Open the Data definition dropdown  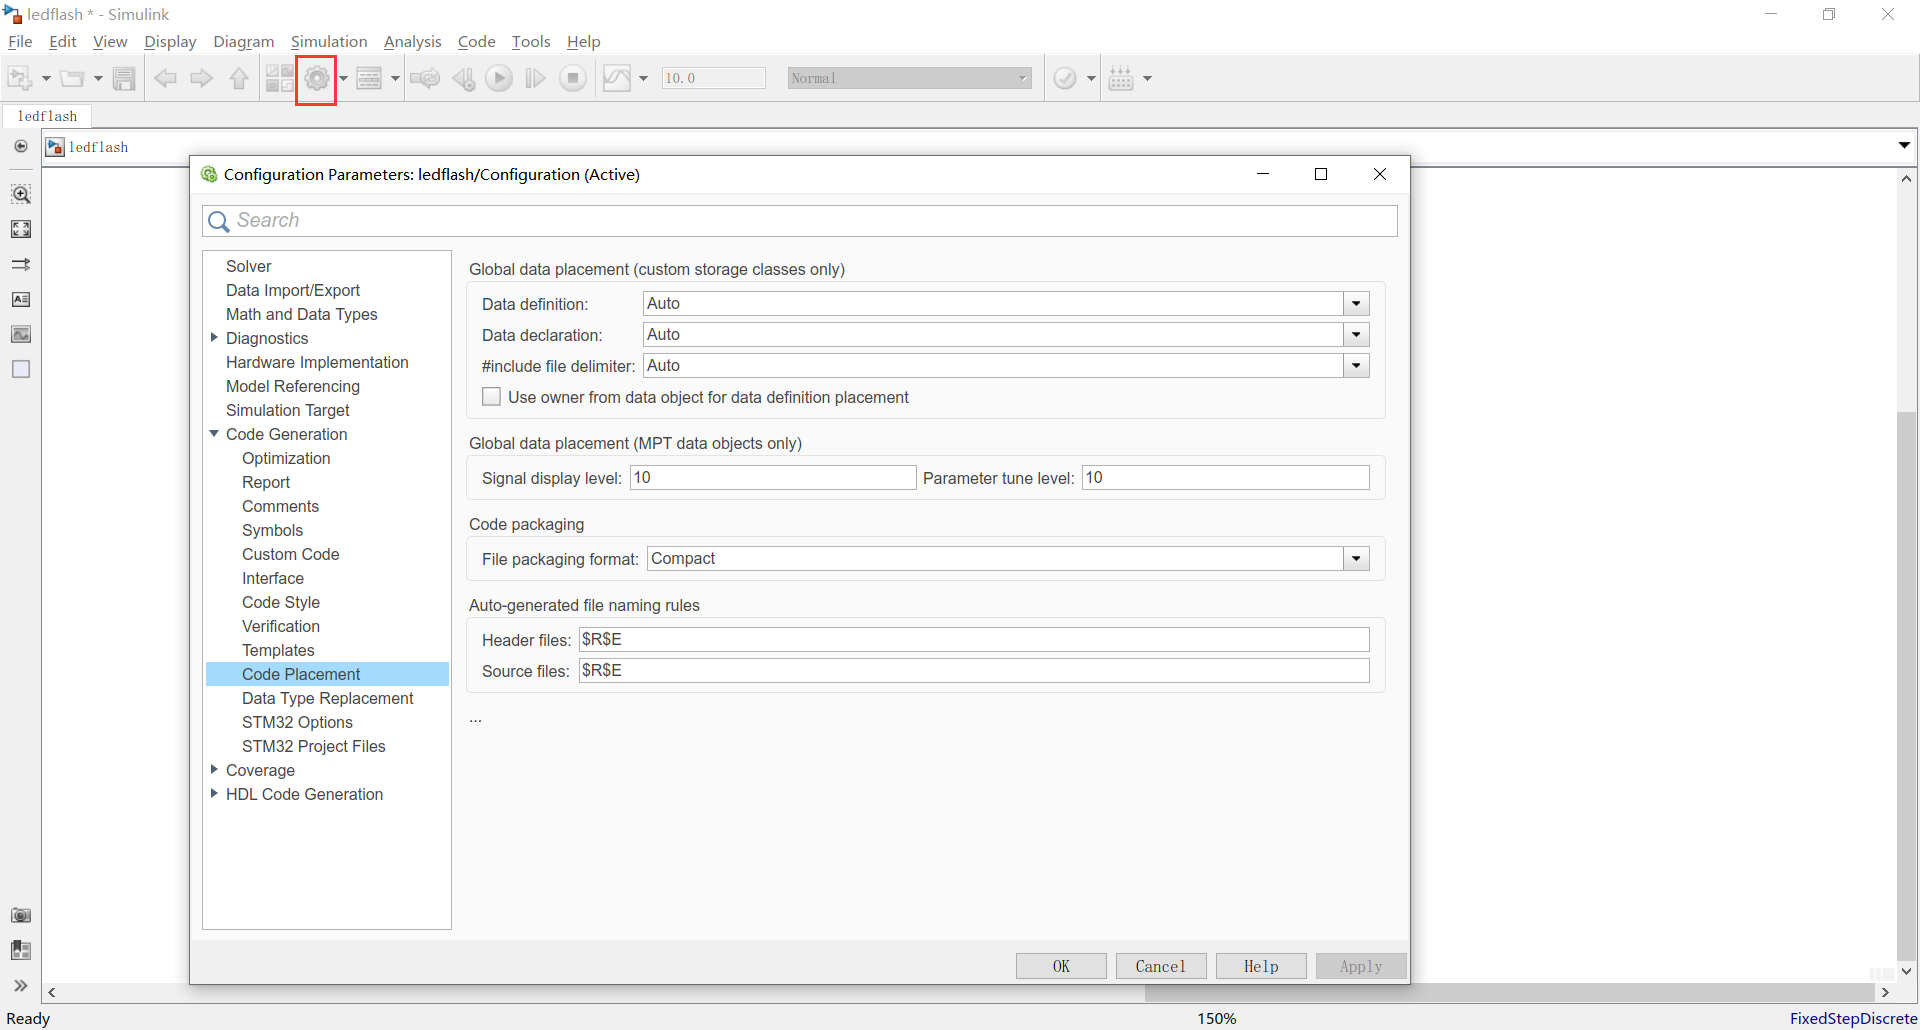(1356, 304)
